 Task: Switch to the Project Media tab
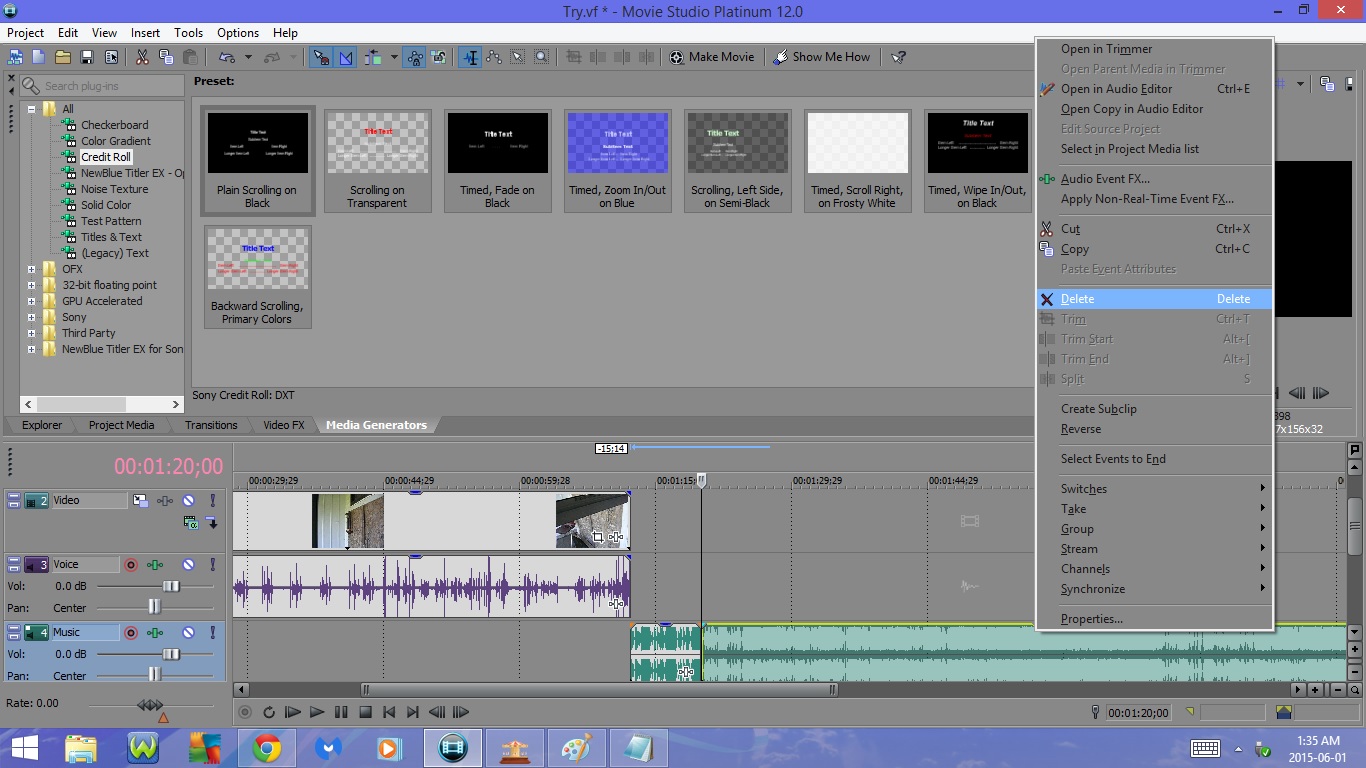[121, 425]
